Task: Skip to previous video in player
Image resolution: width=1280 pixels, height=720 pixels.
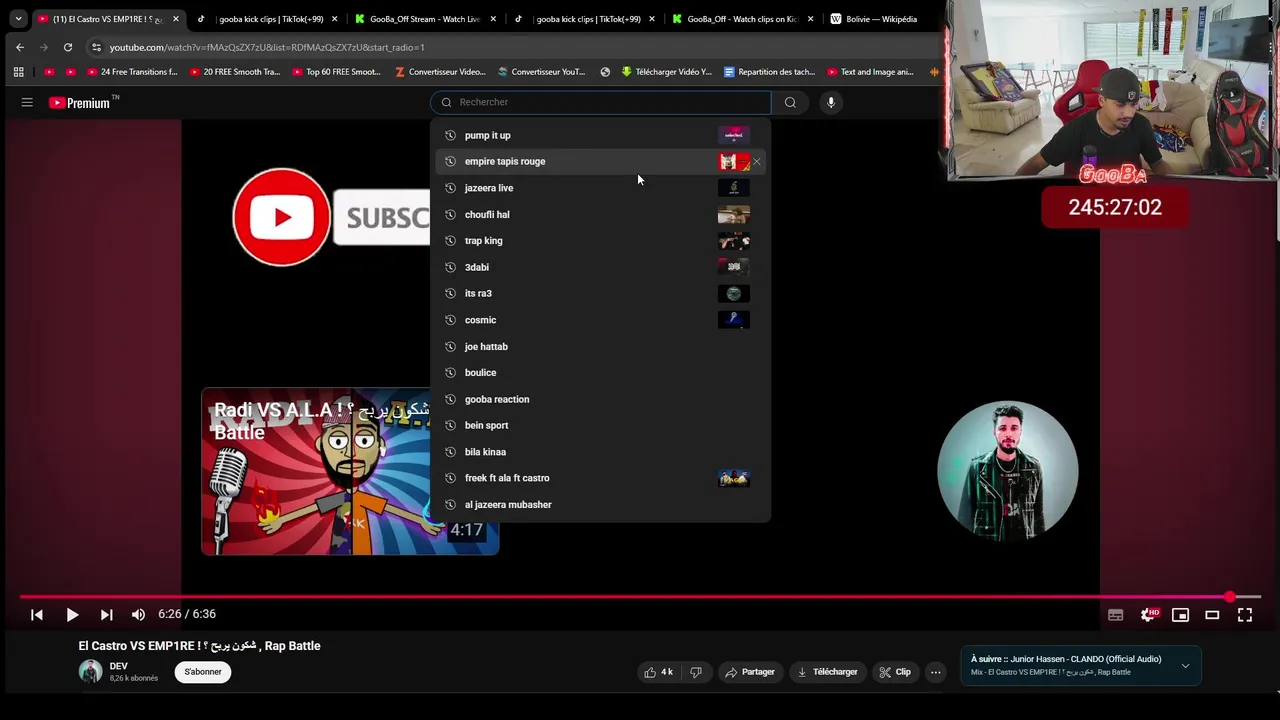Action: pos(37,615)
